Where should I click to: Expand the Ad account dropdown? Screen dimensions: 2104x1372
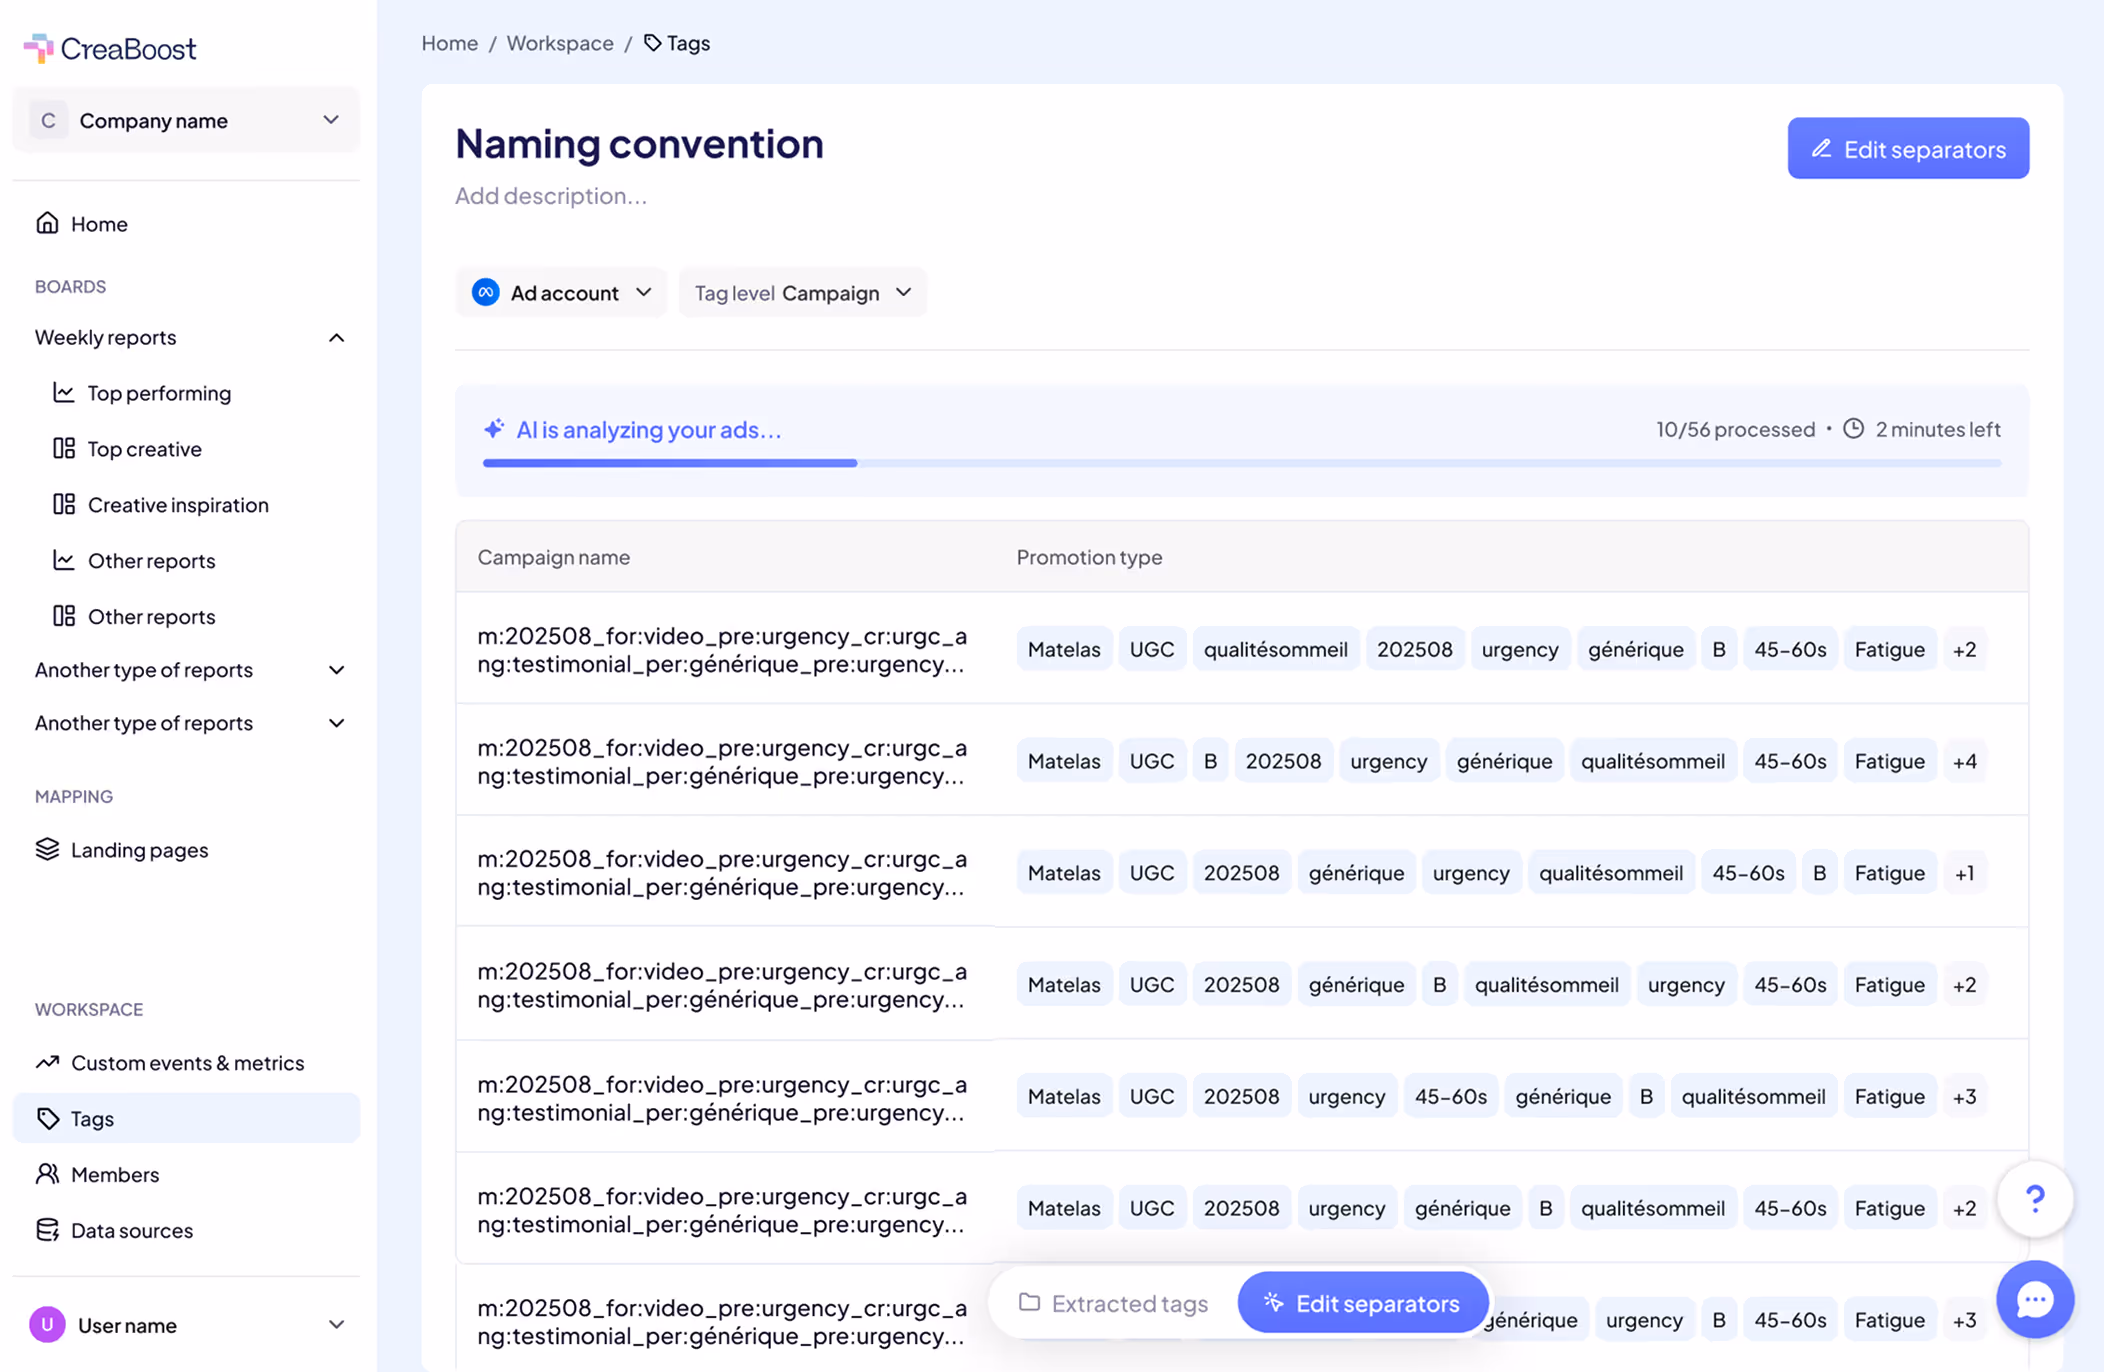point(561,292)
